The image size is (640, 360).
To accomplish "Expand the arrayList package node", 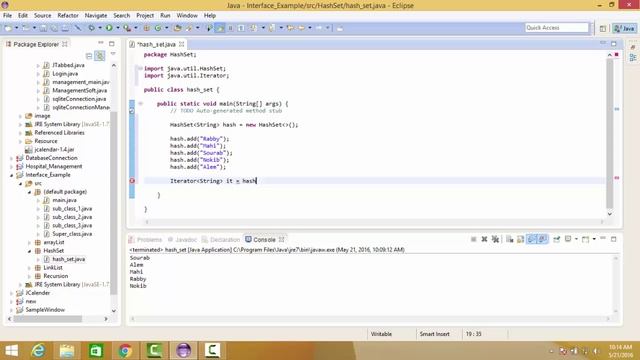I will (x=29, y=242).
